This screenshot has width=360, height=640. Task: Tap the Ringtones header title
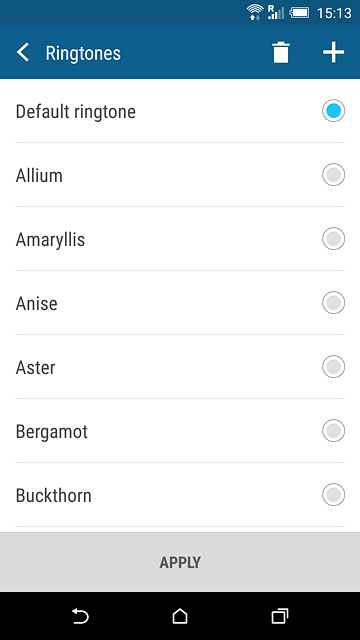pyautogui.click(x=83, y=53)
